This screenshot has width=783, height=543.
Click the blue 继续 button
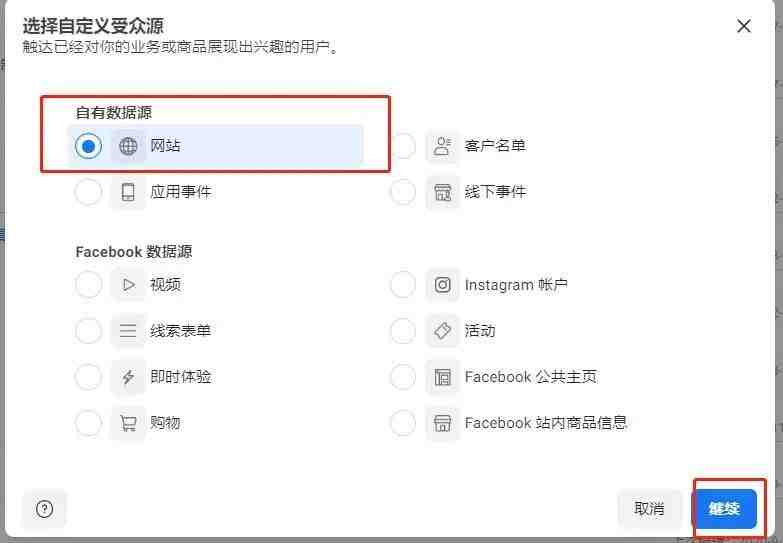(x=725, y=509)
